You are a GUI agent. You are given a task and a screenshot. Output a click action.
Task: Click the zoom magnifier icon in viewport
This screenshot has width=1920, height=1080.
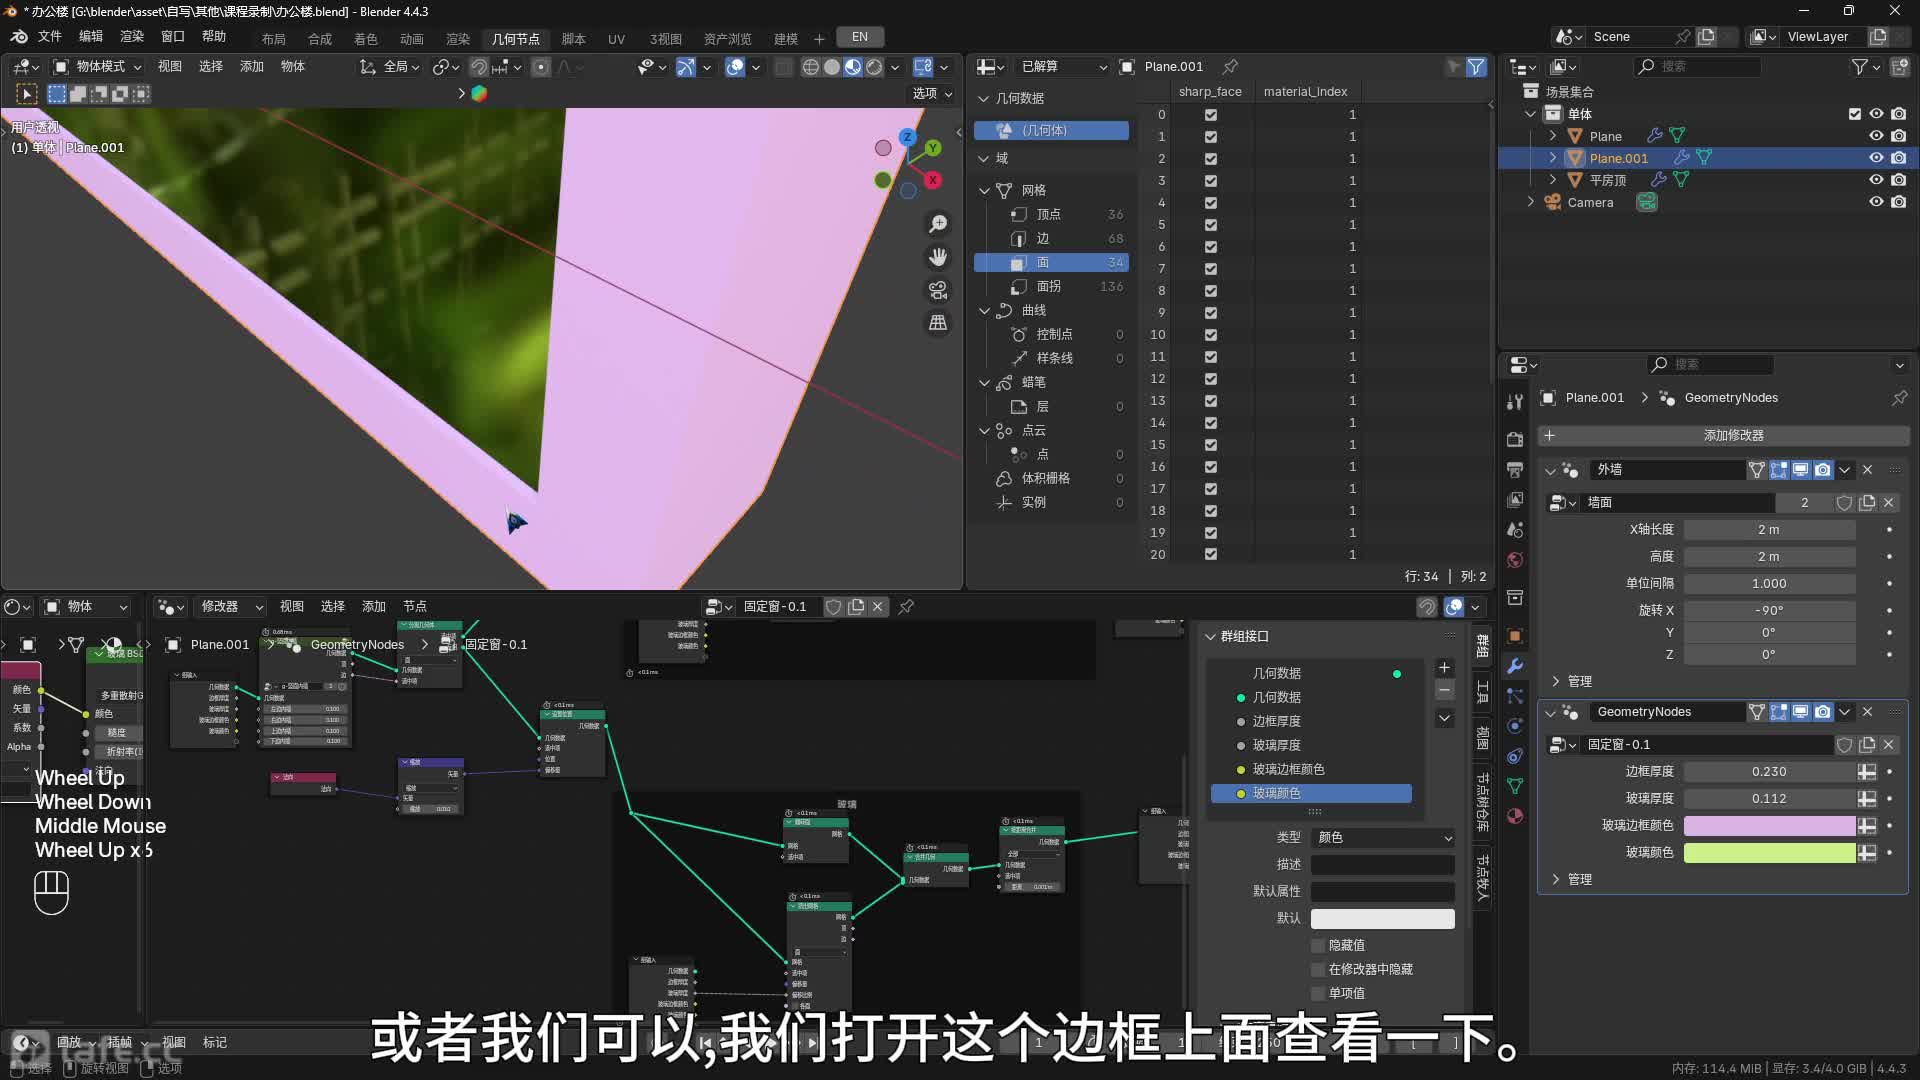[x=938, y=224]
